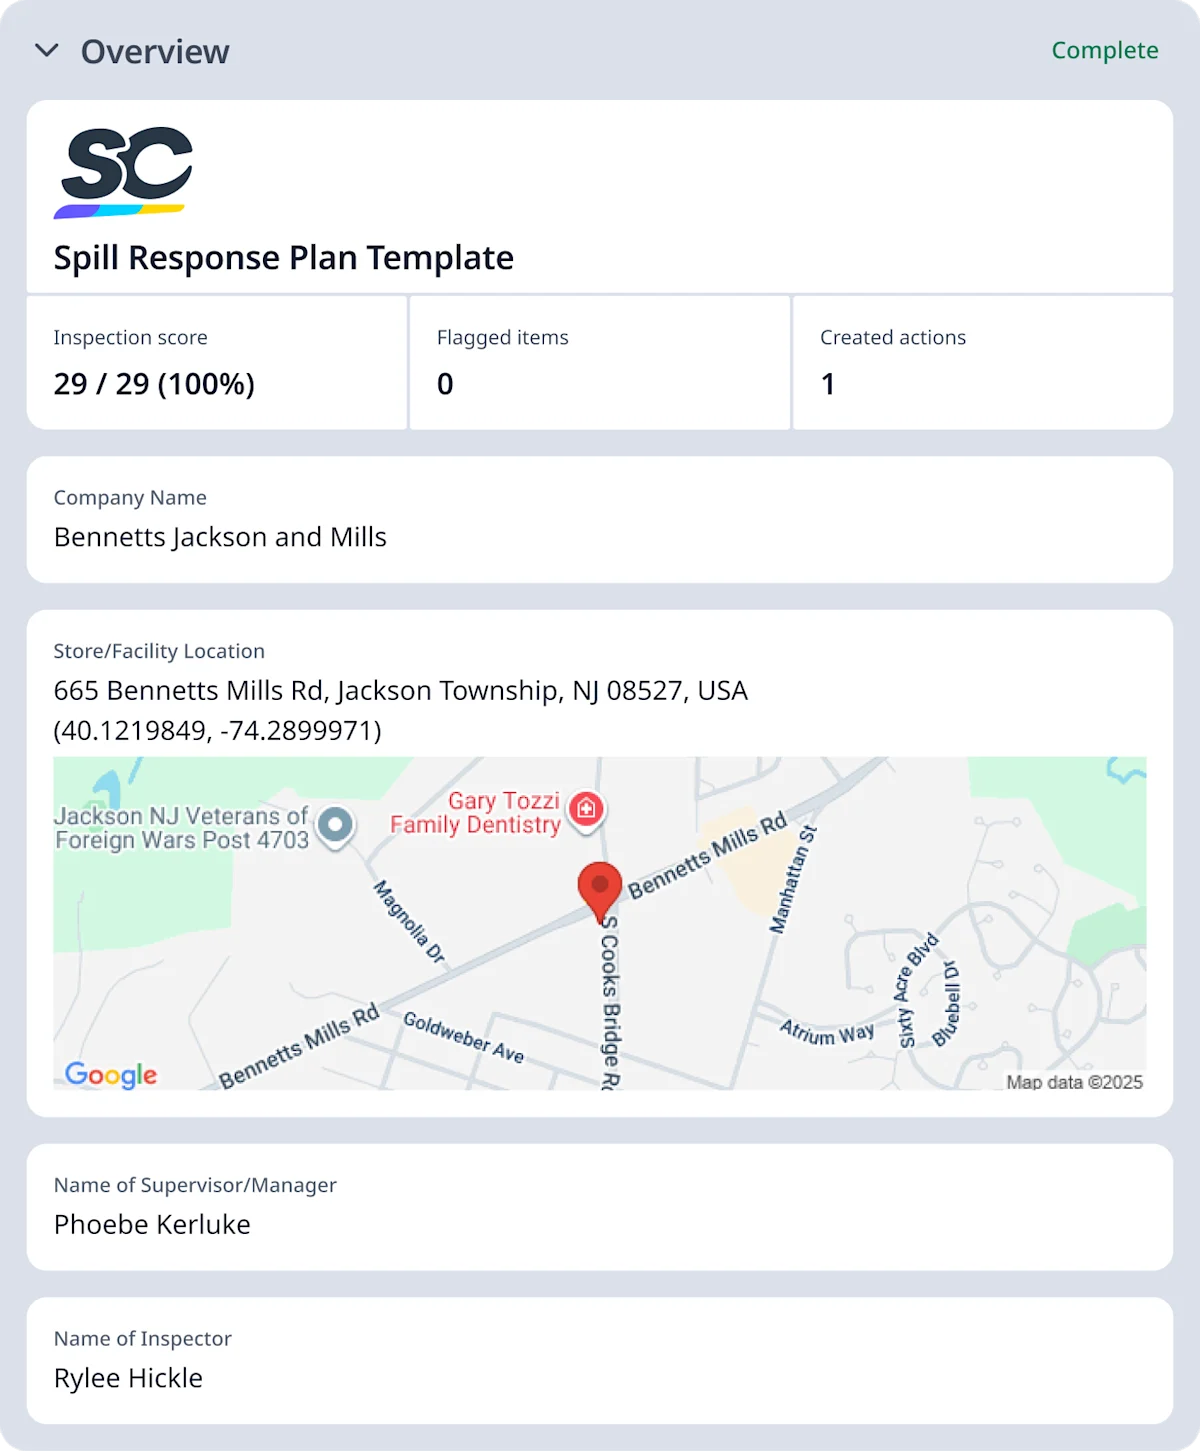The image size is (1200, 1451).
Task: Open the Created actions card
Action: click(982, 362)
